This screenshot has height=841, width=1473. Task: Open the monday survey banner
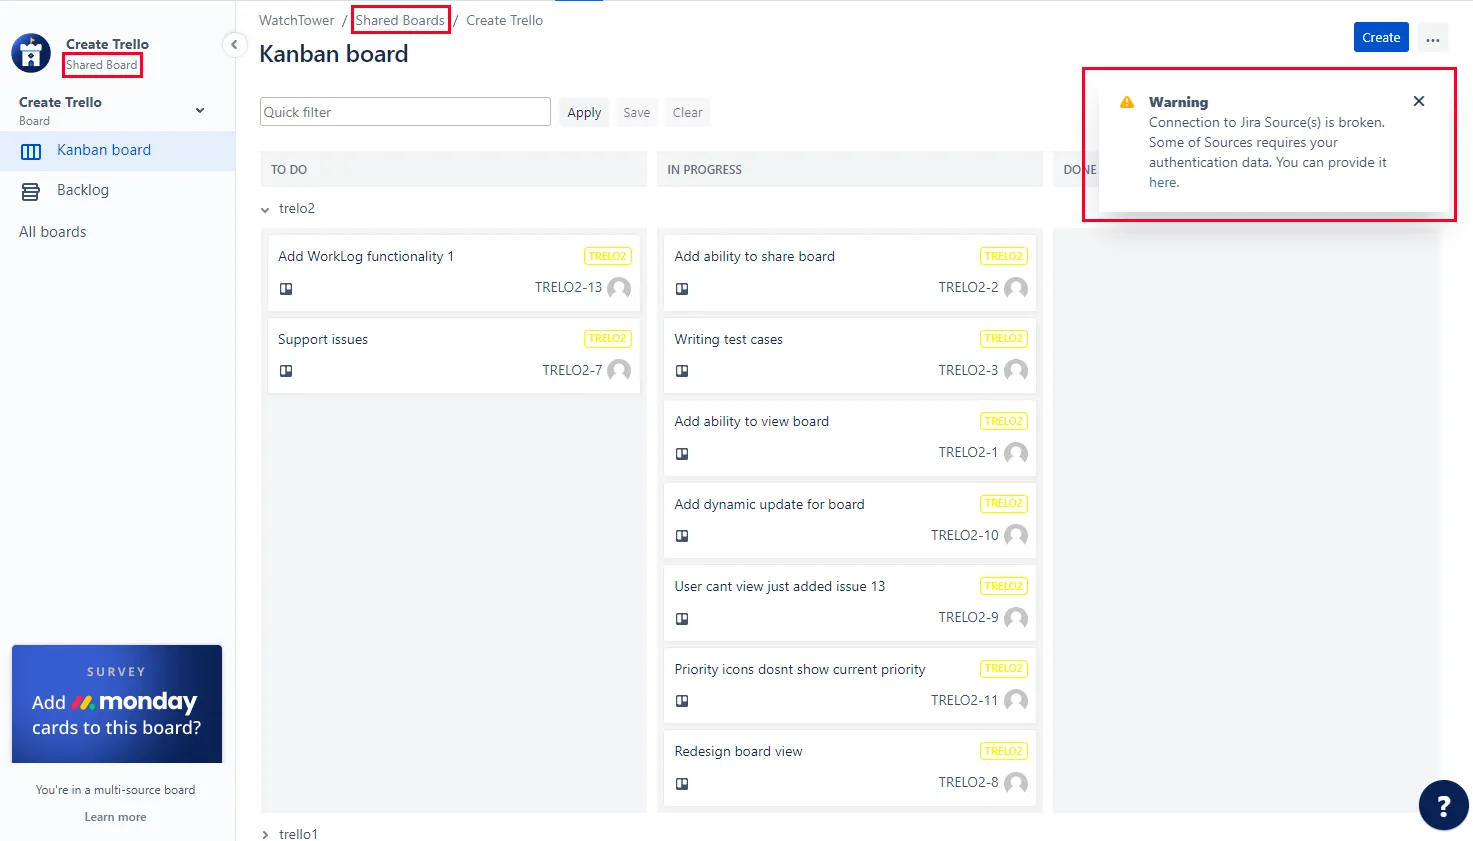pyautogui.click(x=117, y=704)
